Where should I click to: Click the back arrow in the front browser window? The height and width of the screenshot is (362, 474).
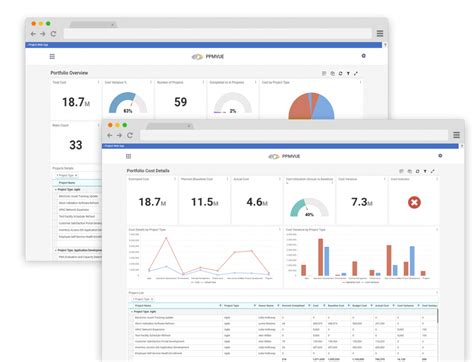pyautogui.click(x=110, y=135)
